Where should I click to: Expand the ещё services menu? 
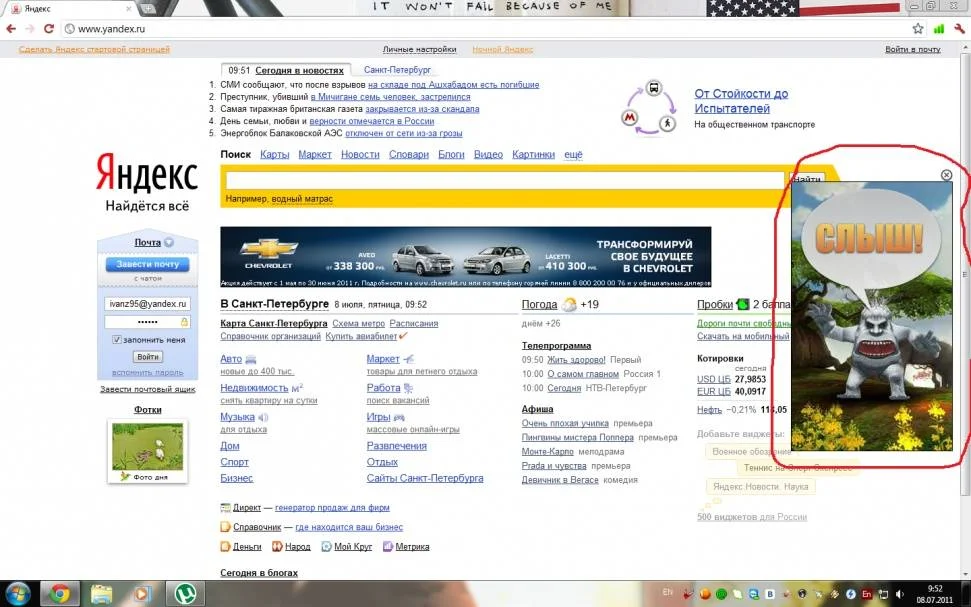tap(573, 155)
